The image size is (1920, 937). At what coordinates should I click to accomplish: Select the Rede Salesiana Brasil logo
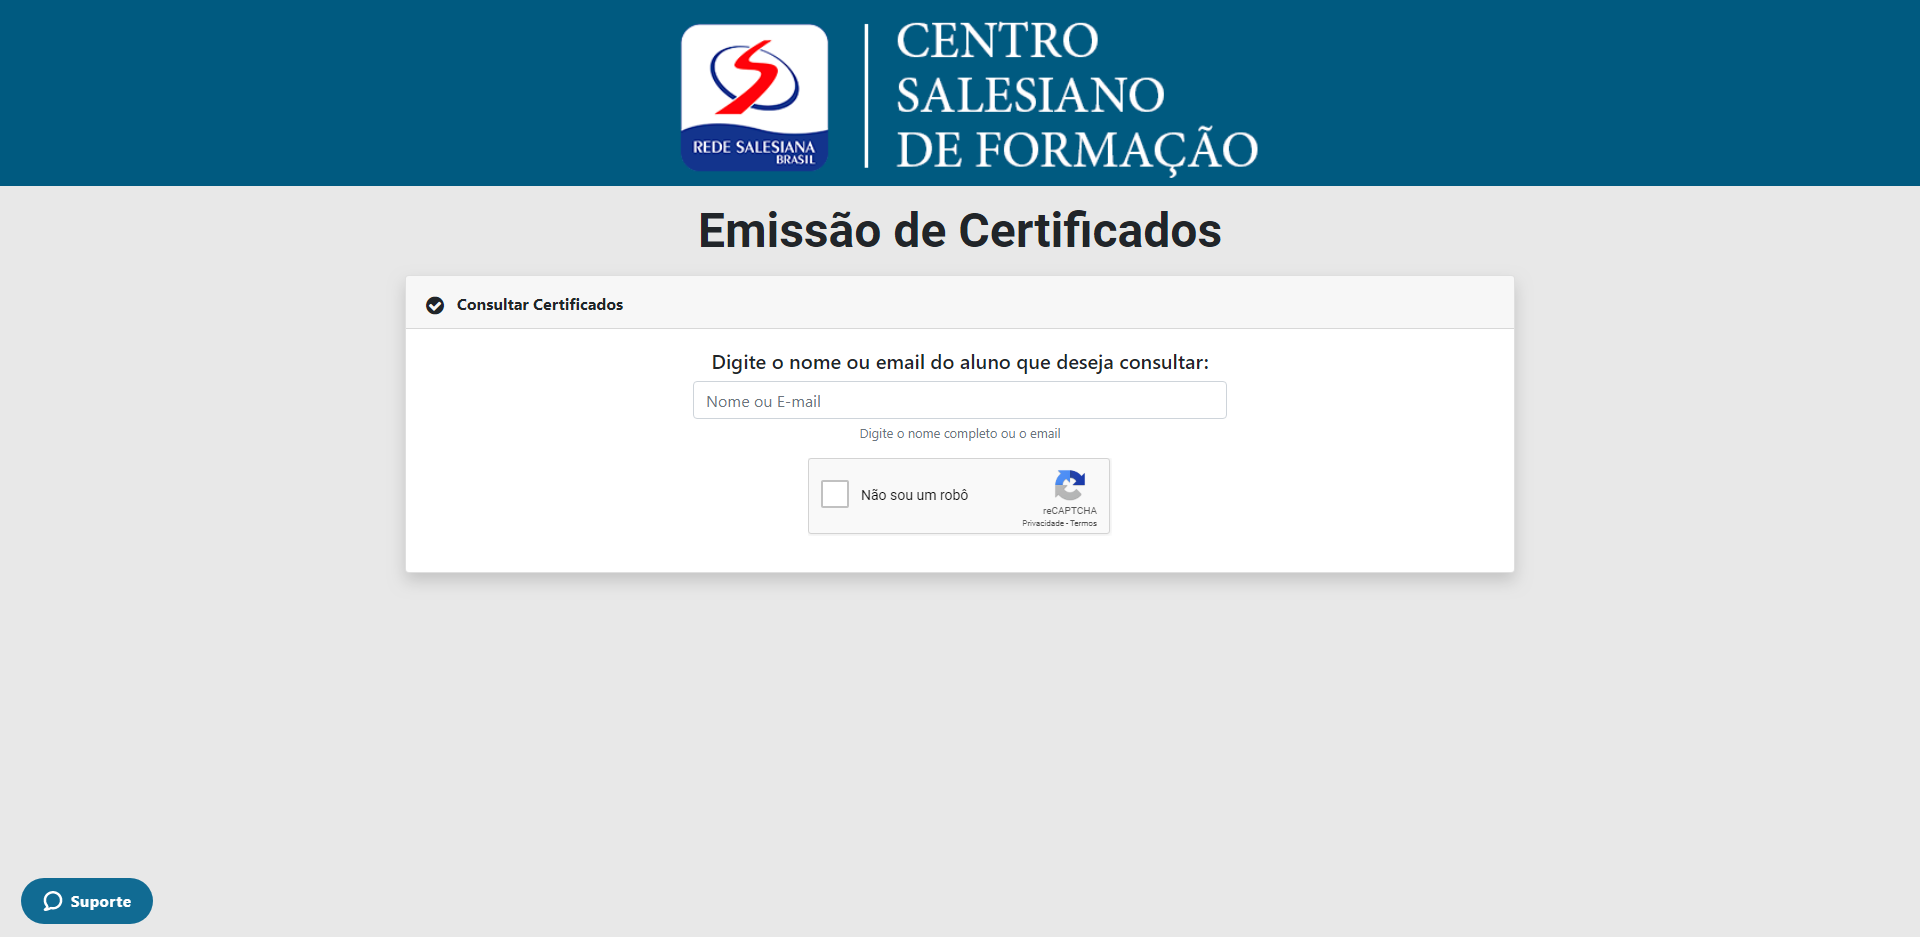click(754, 96)
